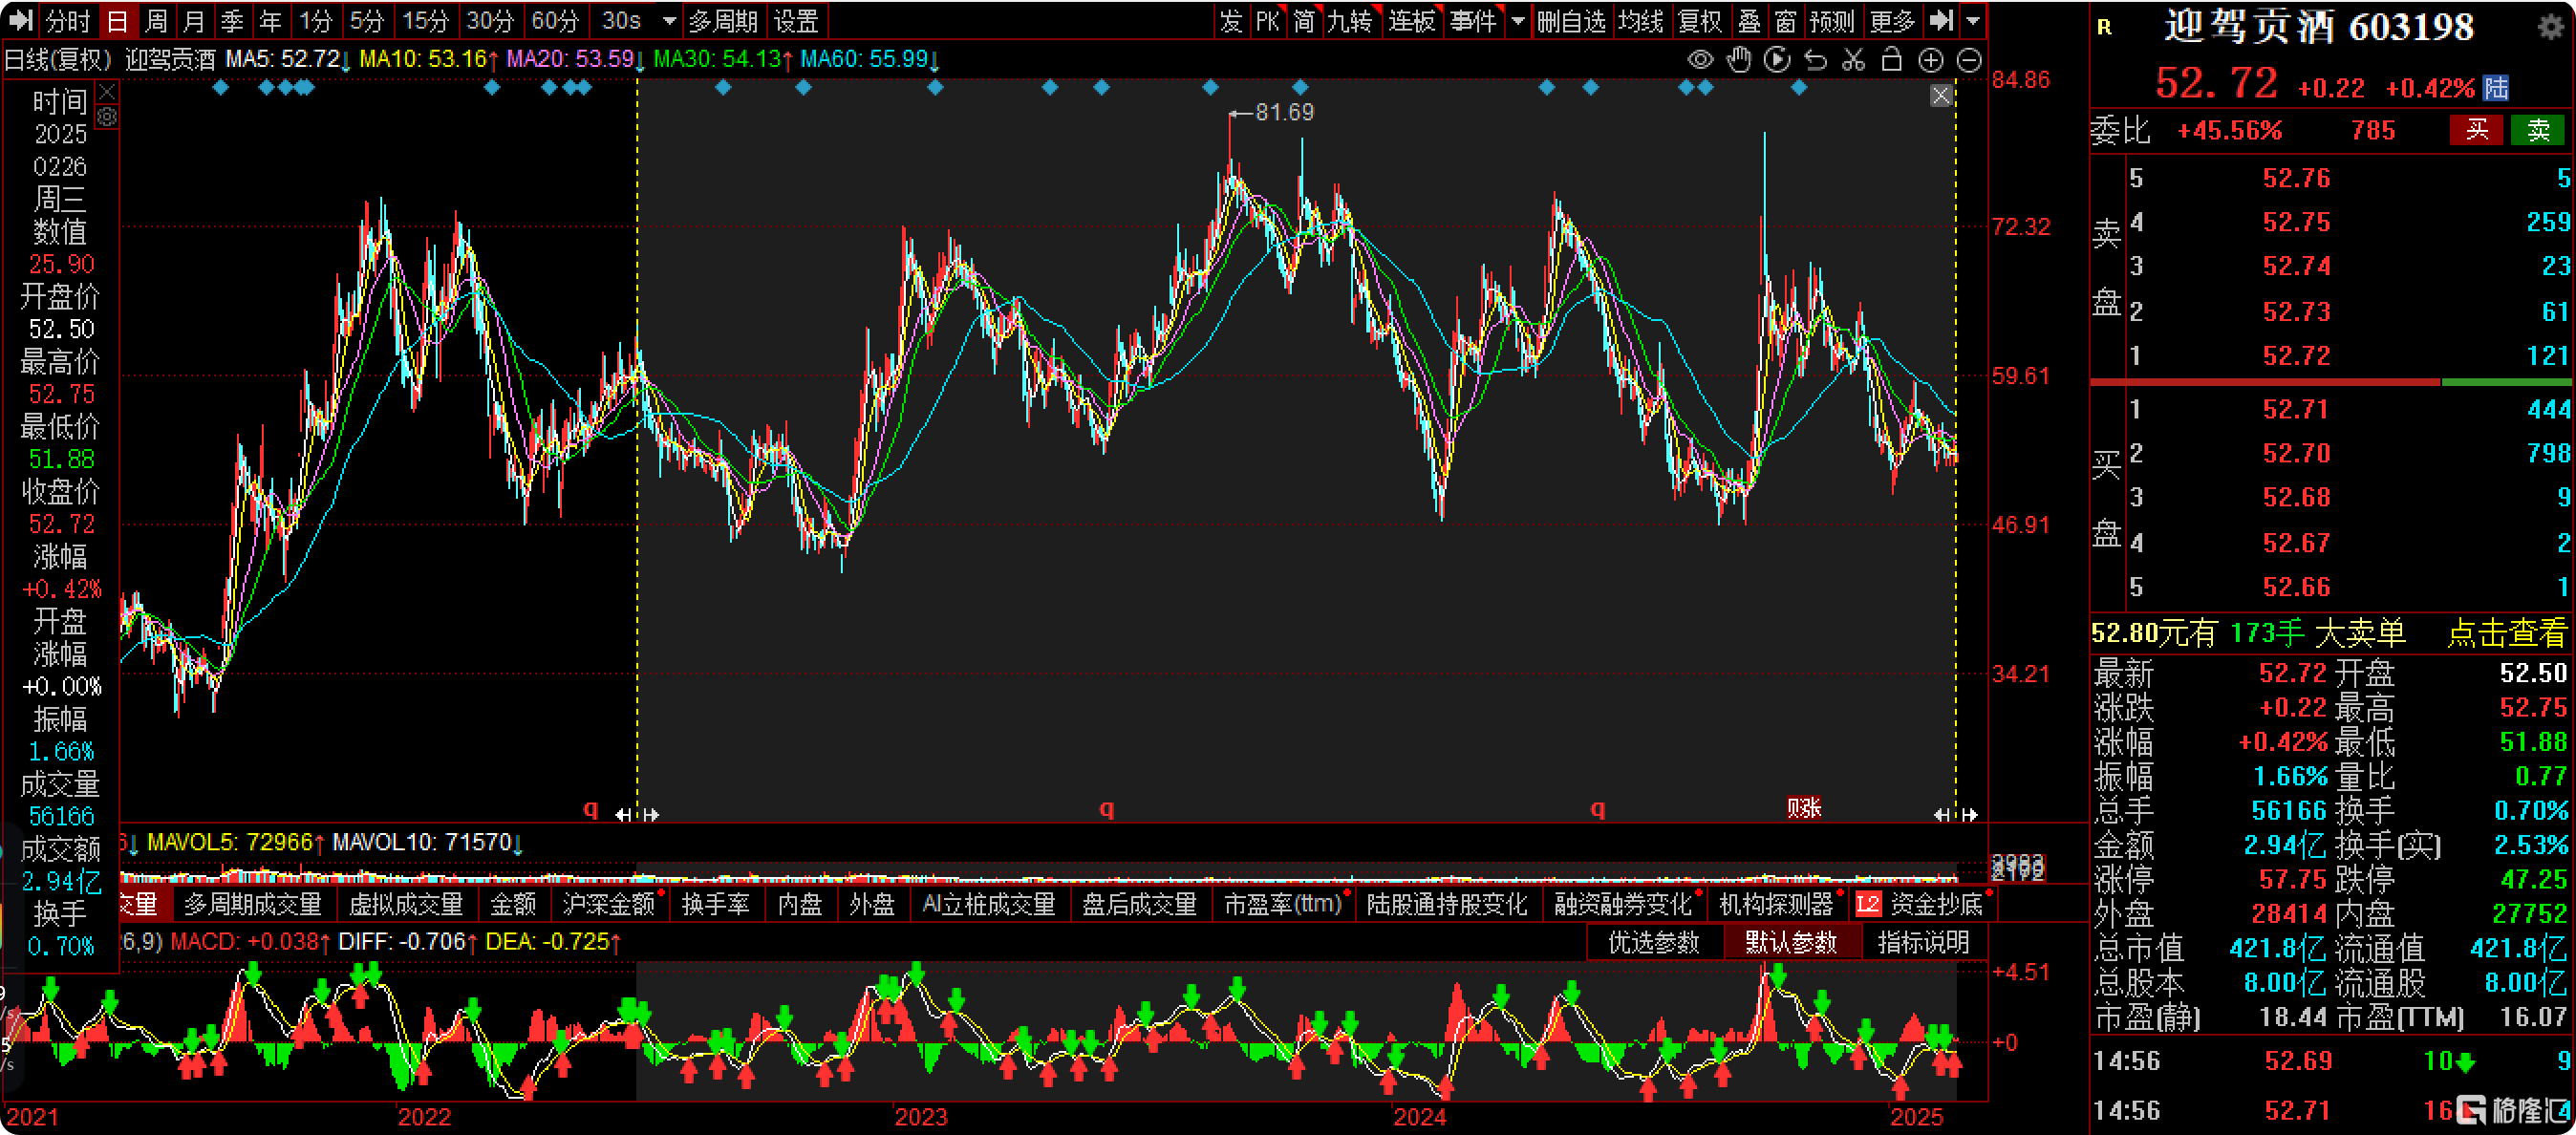The width and height of the screenshot is (2576, 1135).
Task: Click the red 买 buy button
Action: tap(2477, 130)
